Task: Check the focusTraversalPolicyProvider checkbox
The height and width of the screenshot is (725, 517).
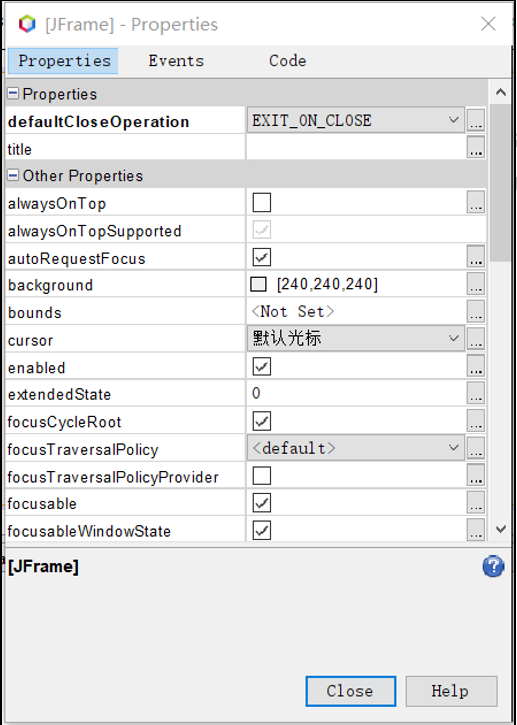Action: pos(262,475)
